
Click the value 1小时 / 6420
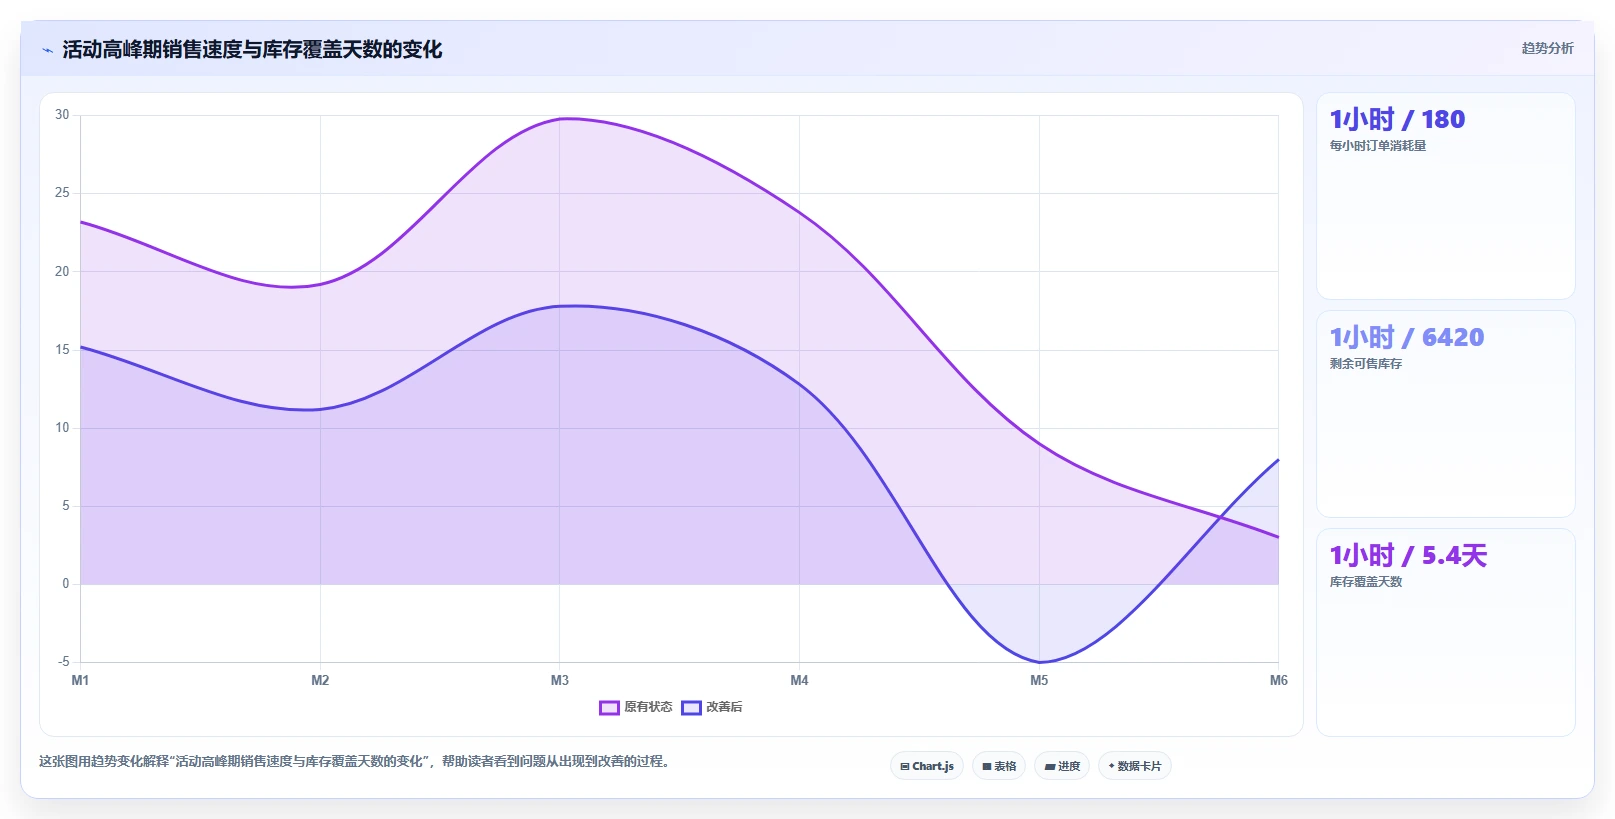[1407, 338]
